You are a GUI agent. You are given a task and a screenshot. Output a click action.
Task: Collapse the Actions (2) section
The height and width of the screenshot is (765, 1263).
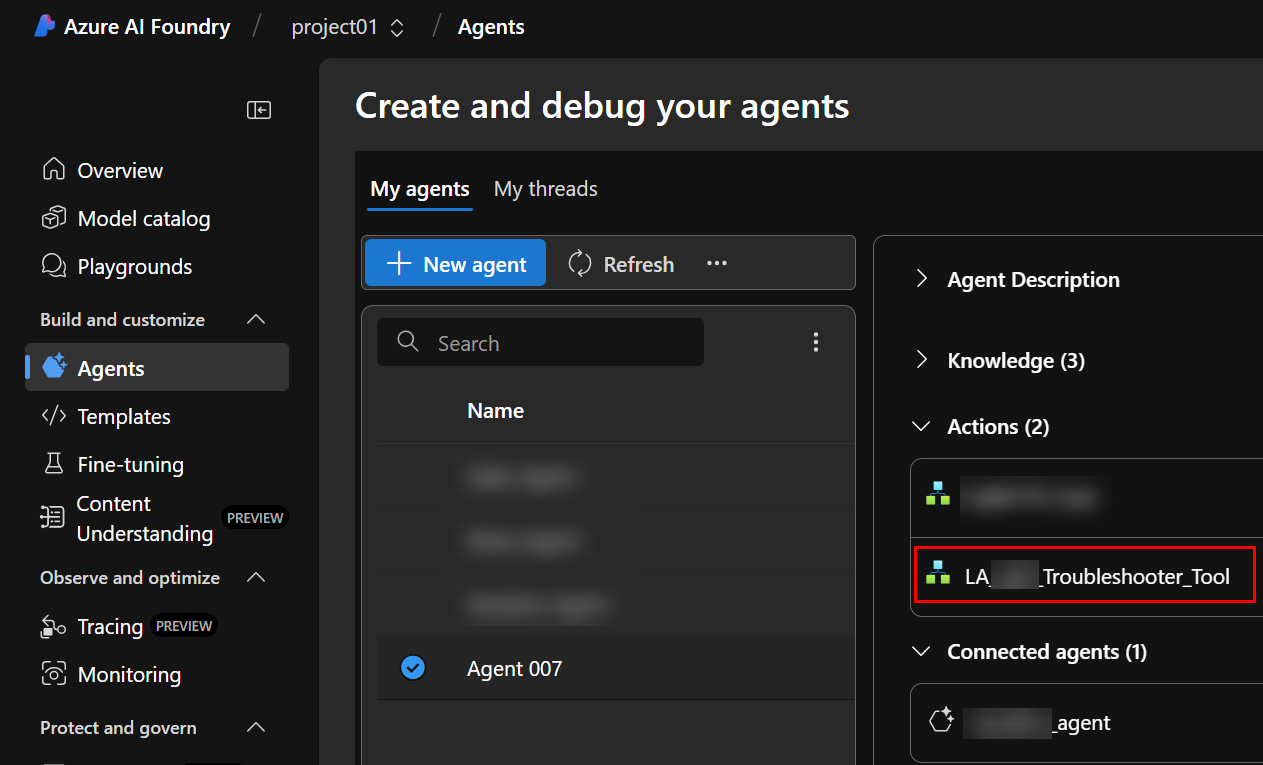pos(921,427)
